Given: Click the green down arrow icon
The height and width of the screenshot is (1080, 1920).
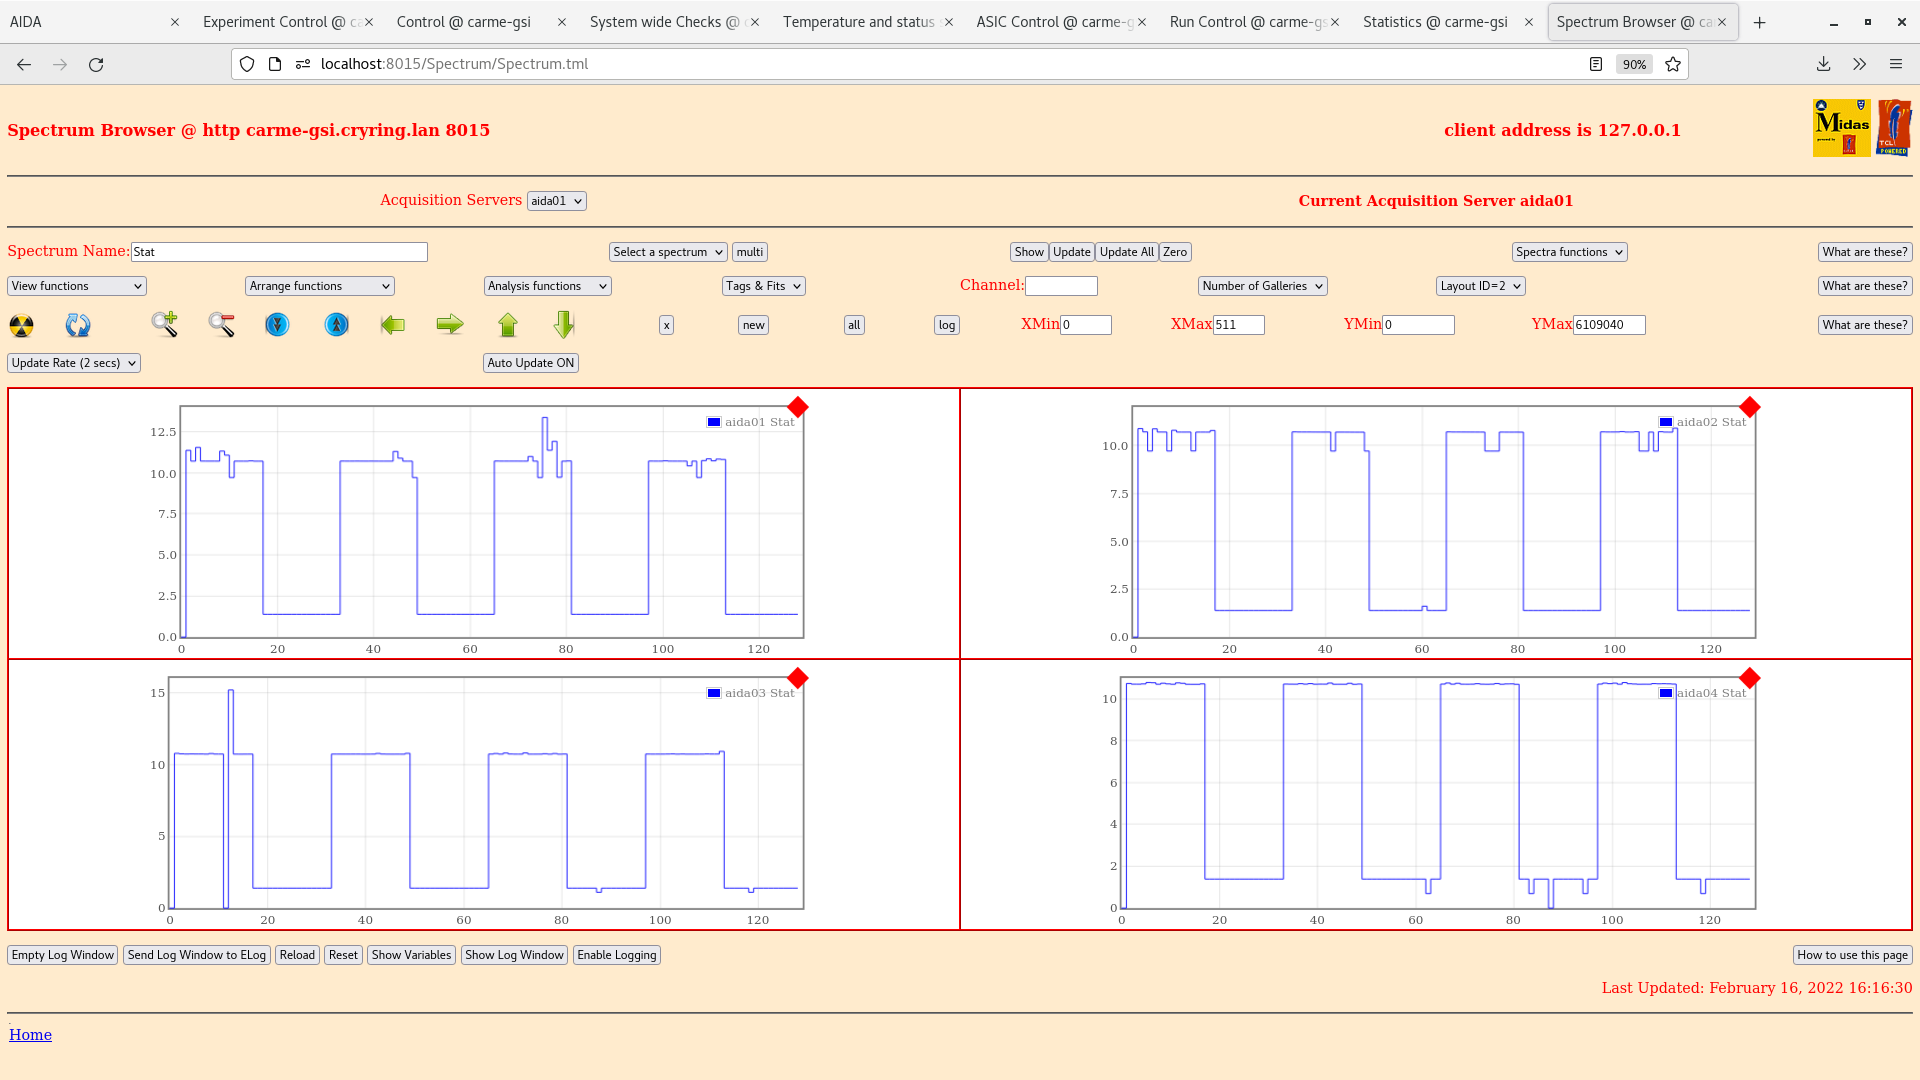Looking at the screenshot, I should (564, 324).
